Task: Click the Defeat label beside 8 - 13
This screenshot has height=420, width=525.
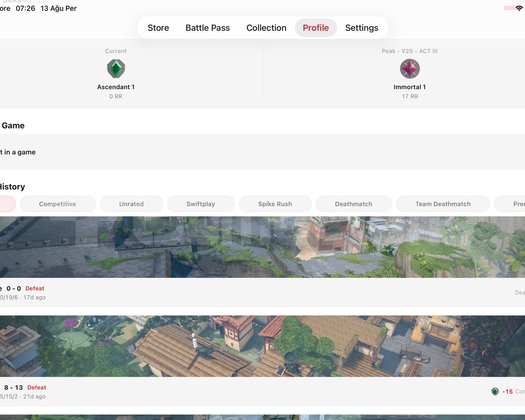Action: coord(36,388)
